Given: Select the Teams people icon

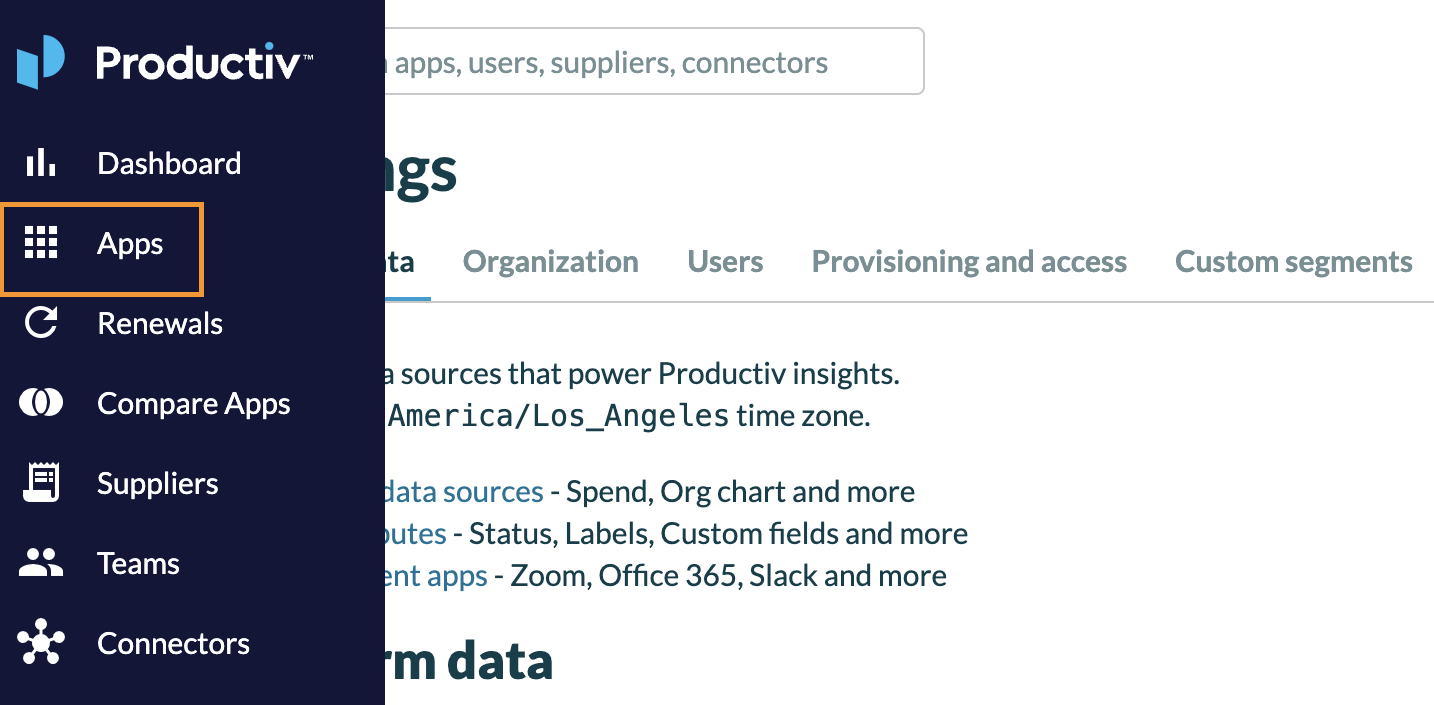Looking at the screenshot, I should [41, 562].
